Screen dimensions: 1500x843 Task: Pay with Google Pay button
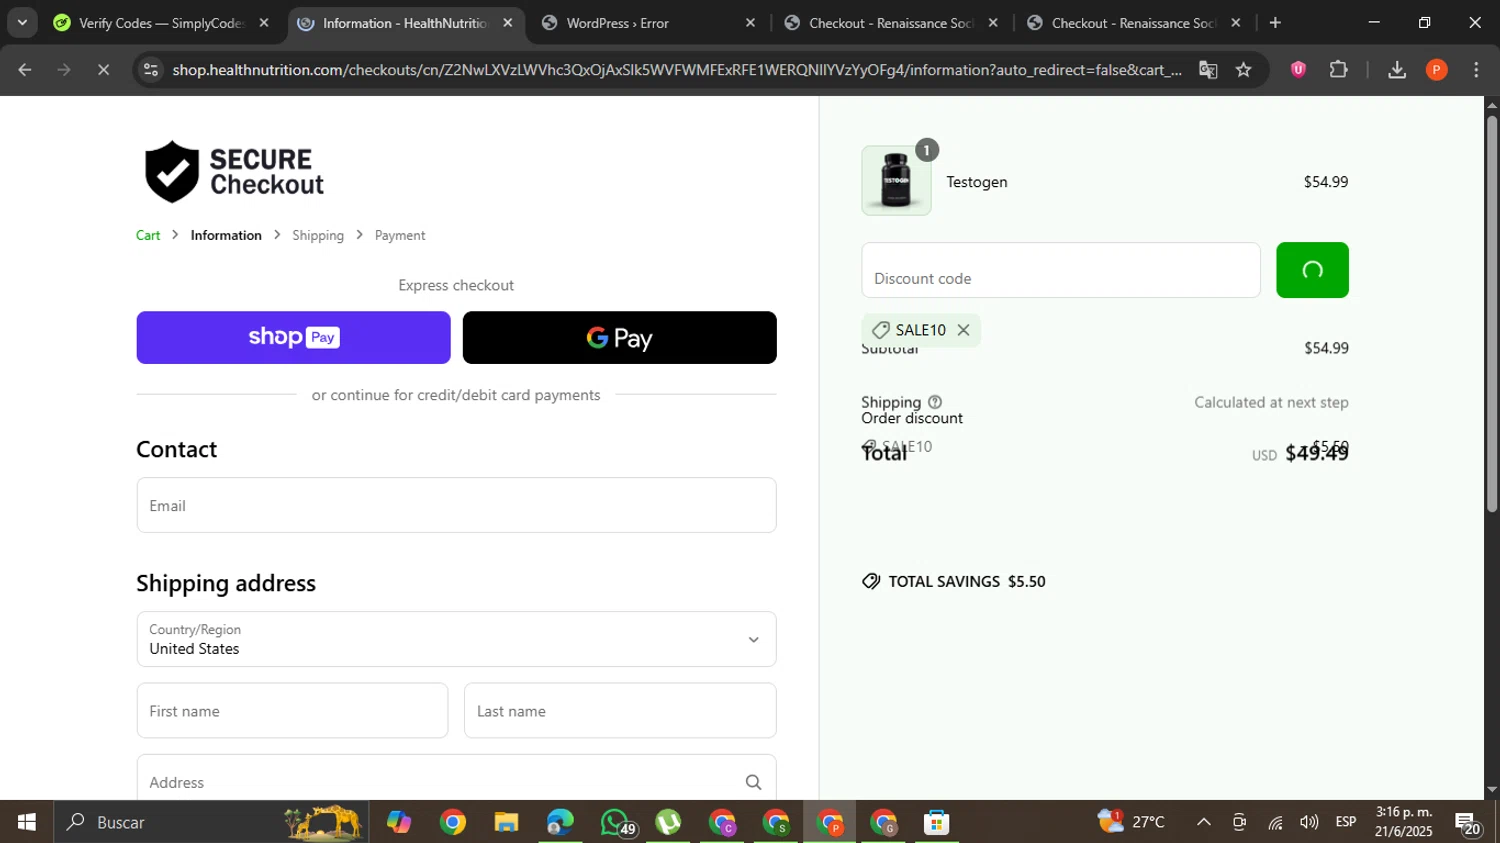(x=619, y=337)
